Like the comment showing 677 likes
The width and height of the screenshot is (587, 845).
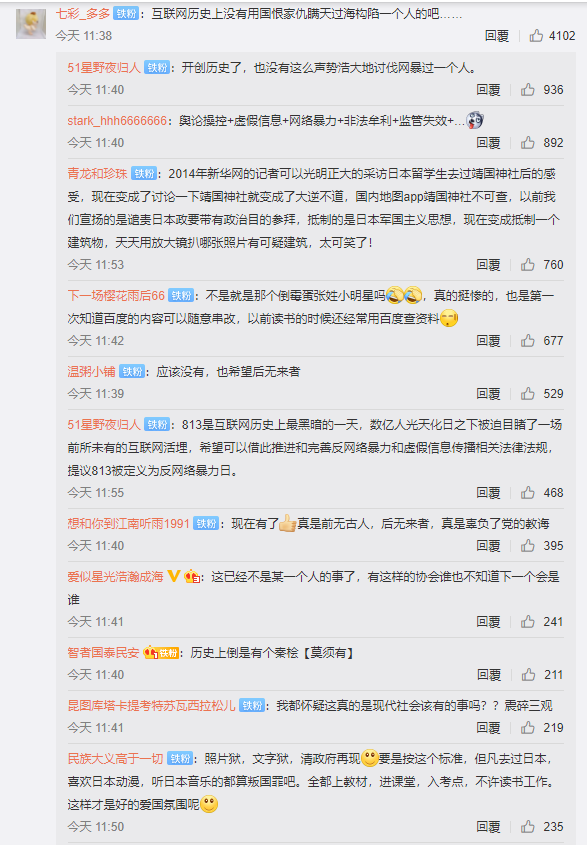tap(528, 341)
